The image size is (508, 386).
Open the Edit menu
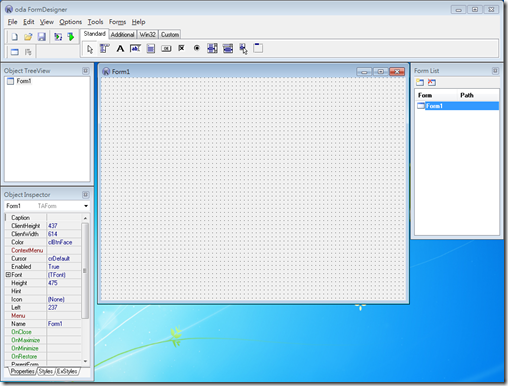29,22
